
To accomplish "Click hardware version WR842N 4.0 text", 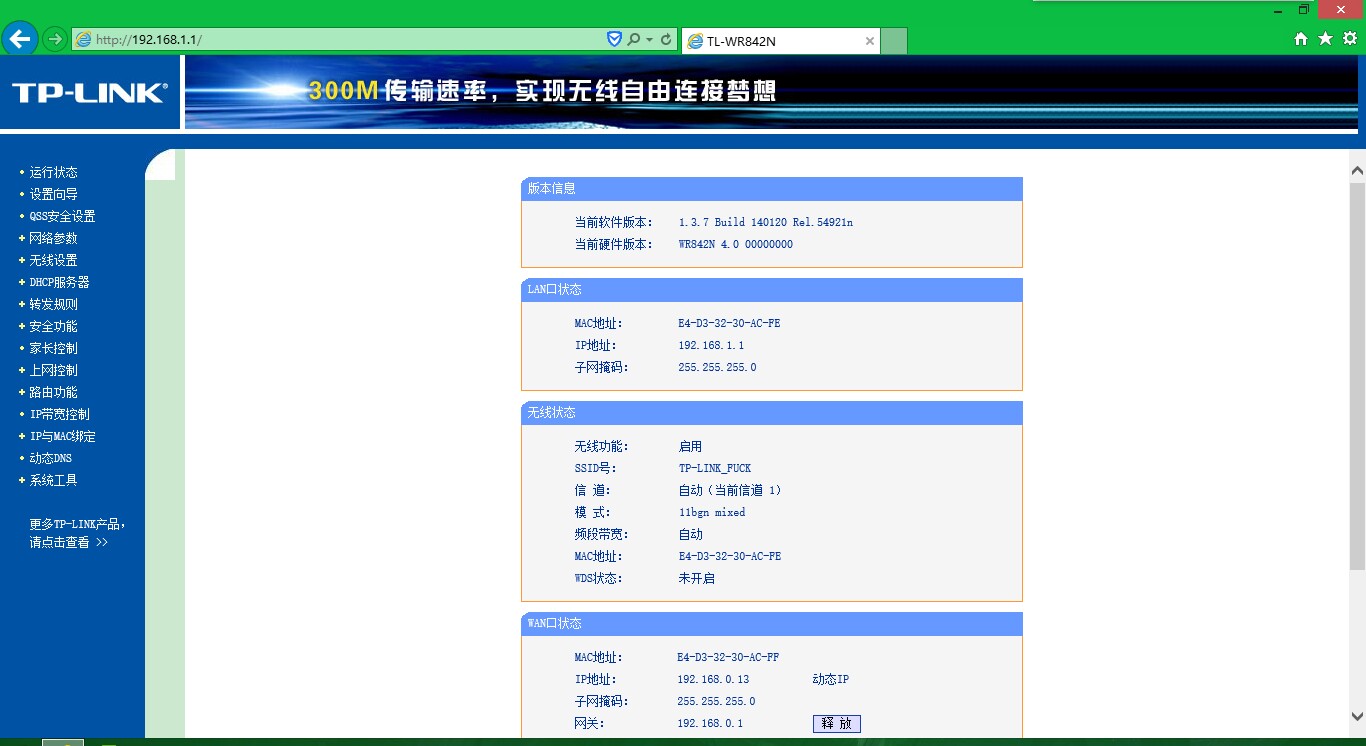I will tap(735, 244).
